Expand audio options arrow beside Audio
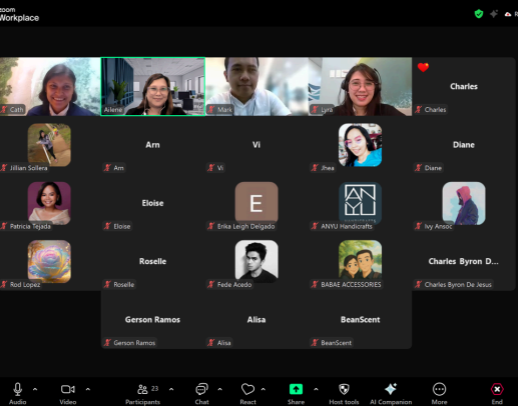 coord(35,389)
